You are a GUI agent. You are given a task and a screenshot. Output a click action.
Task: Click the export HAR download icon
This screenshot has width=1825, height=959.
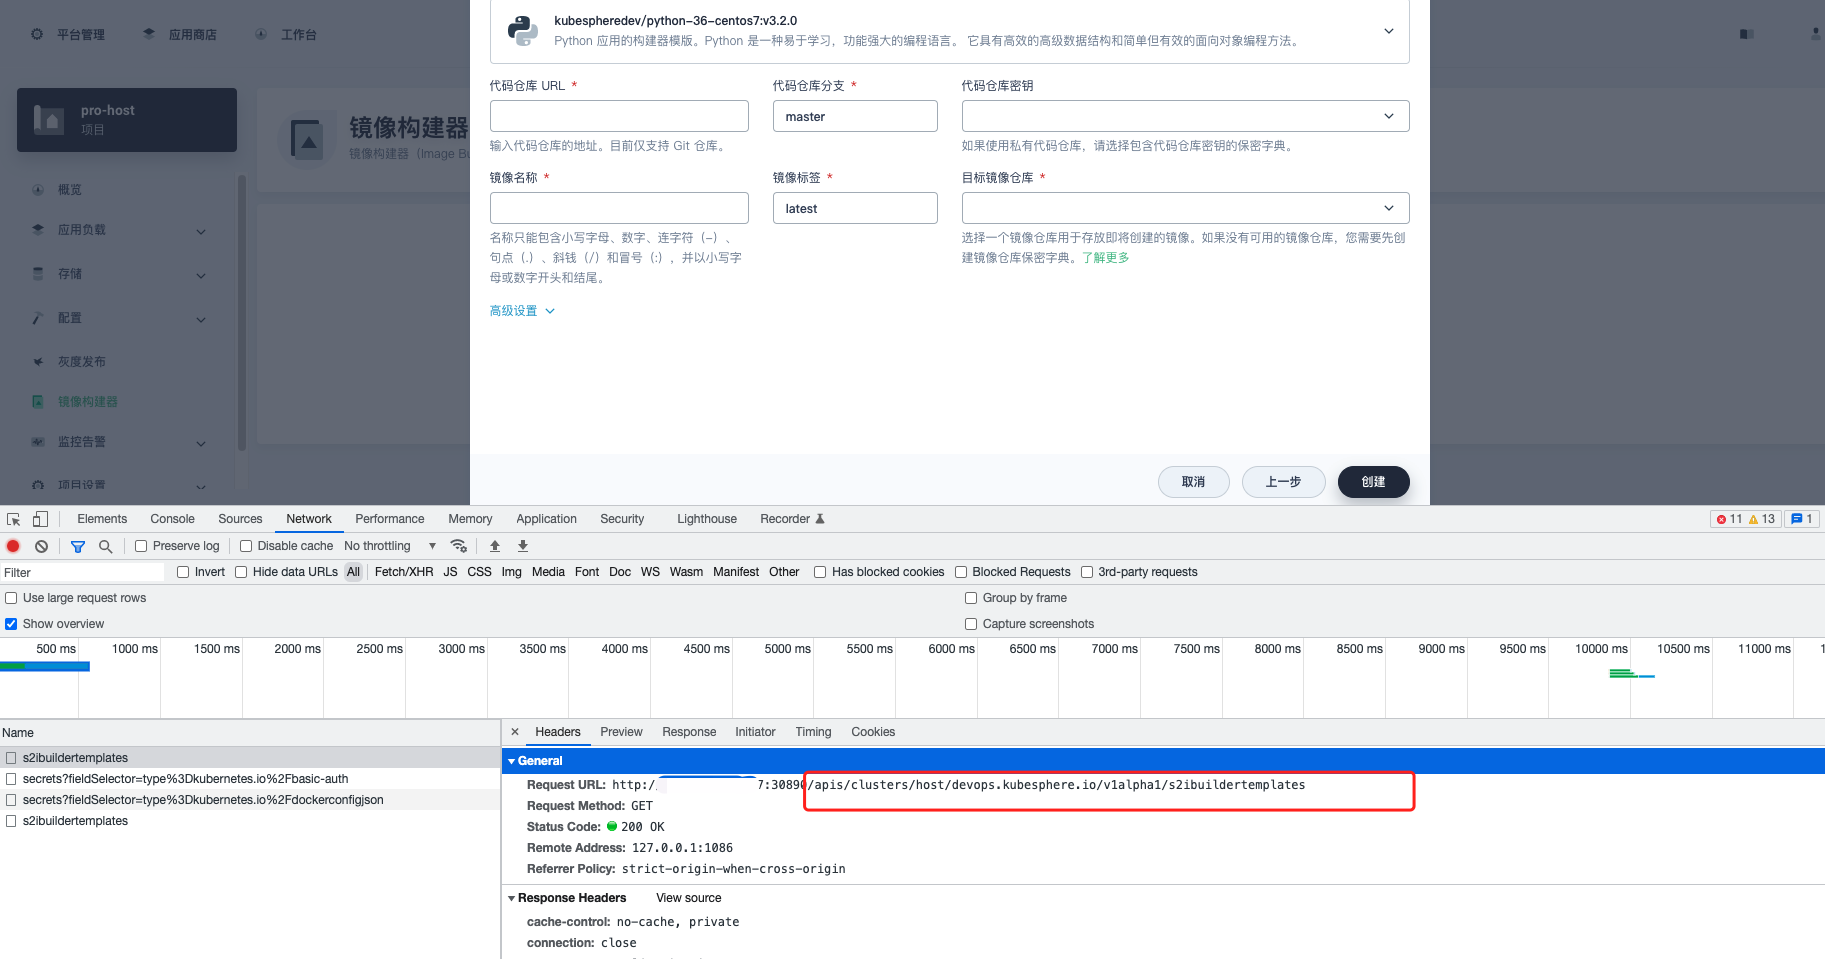point(522,546)
